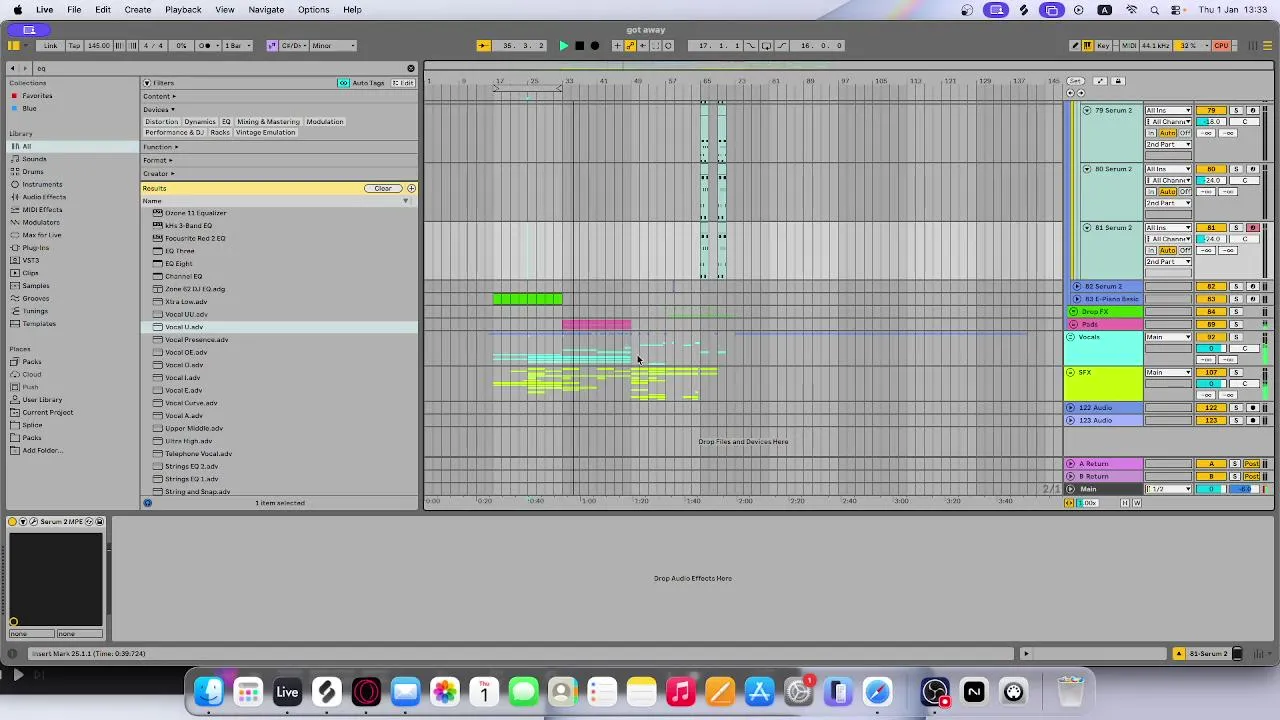Open the C#/Db root note dropdown
The height and width of the screenshot is (720, 1280).
(x=294, y=45)
